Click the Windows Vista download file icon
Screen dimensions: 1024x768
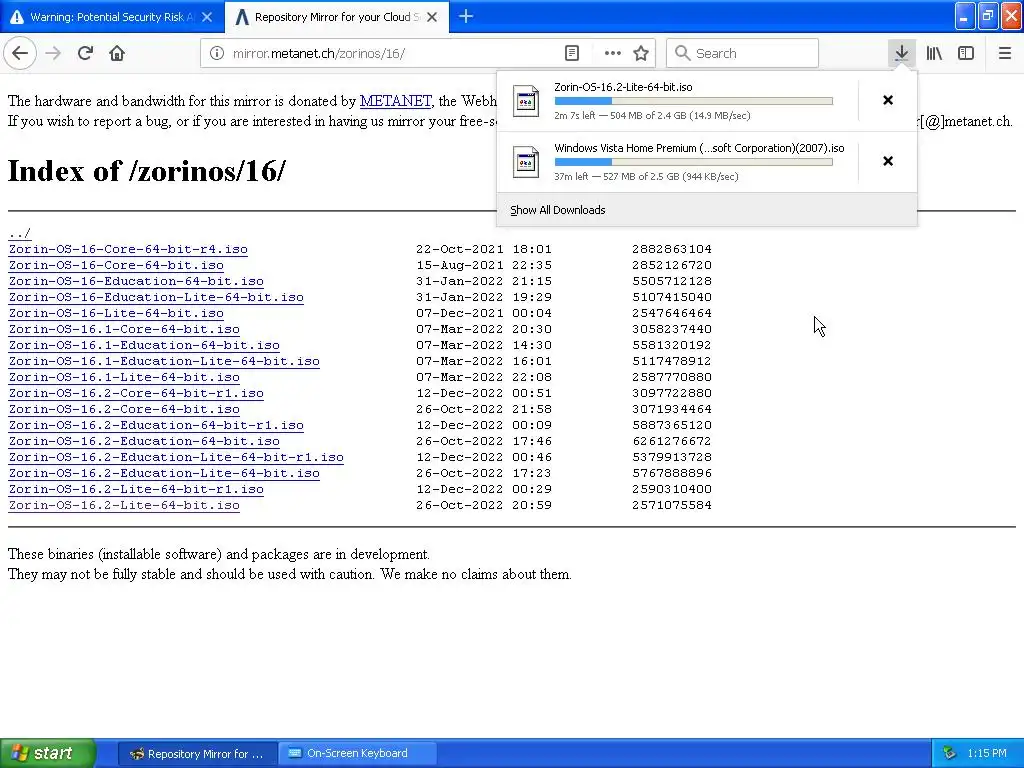coord(526,162)
